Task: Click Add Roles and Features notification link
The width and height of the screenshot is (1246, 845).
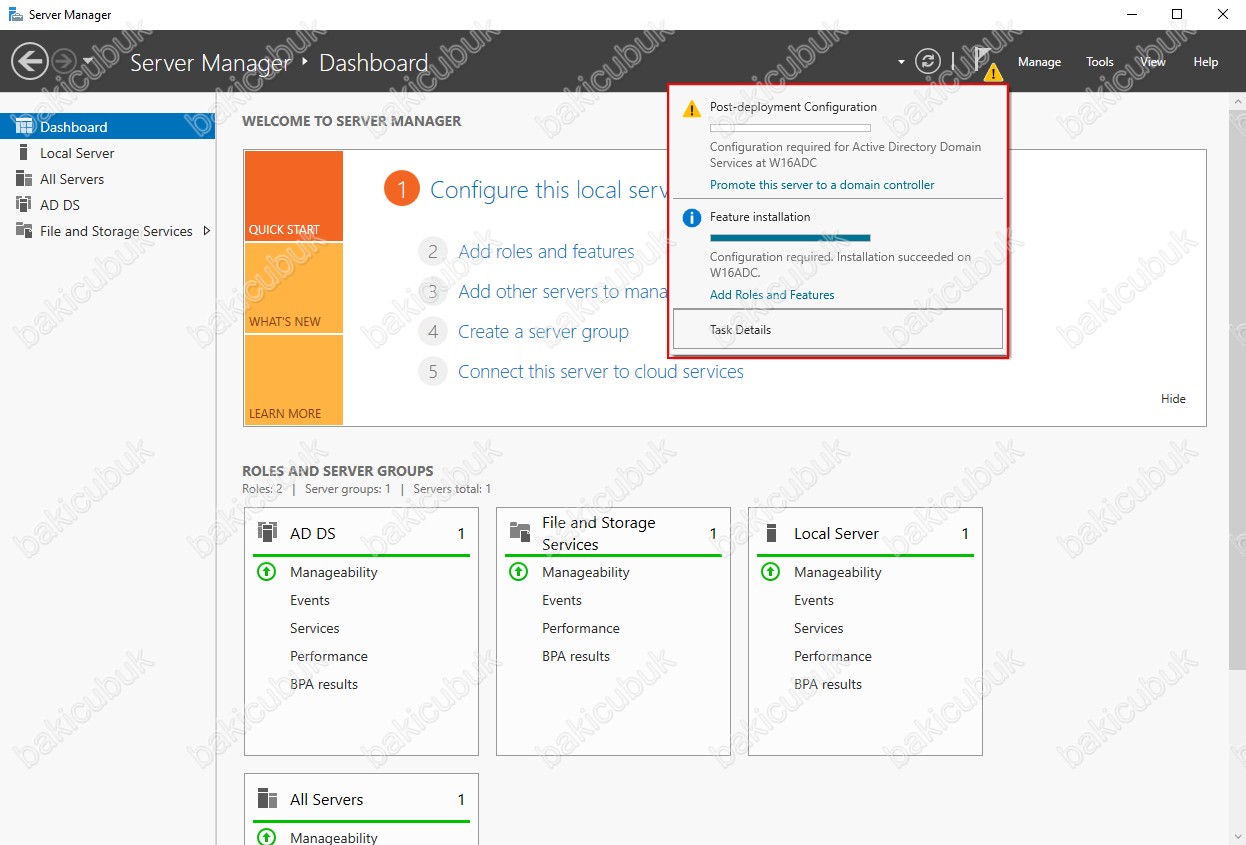Action: click(772, 295)
